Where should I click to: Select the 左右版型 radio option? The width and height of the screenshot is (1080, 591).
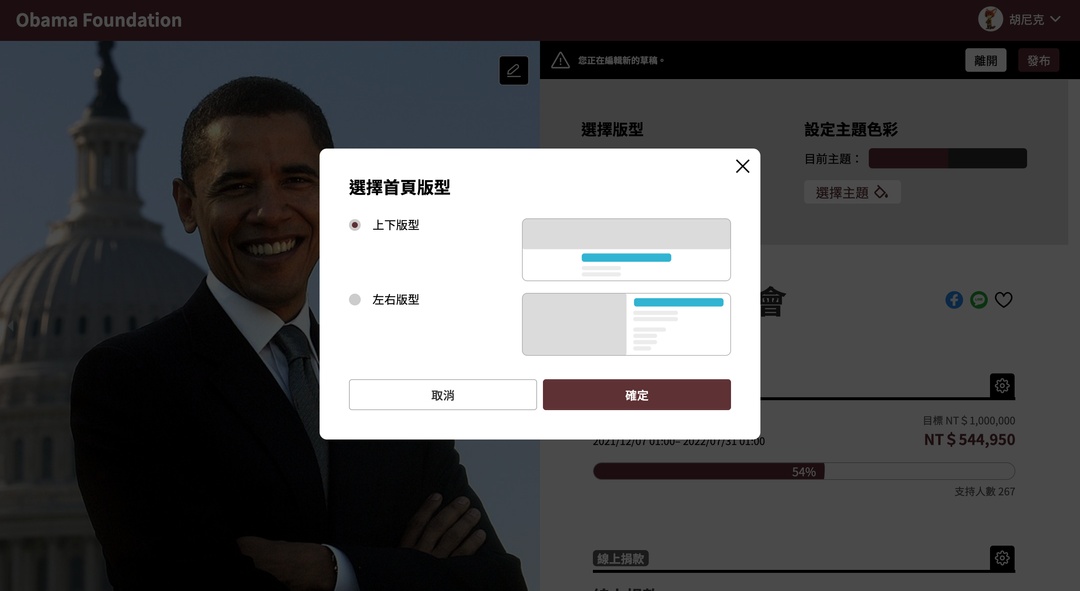pyautogui.click(x=355, y=300)
